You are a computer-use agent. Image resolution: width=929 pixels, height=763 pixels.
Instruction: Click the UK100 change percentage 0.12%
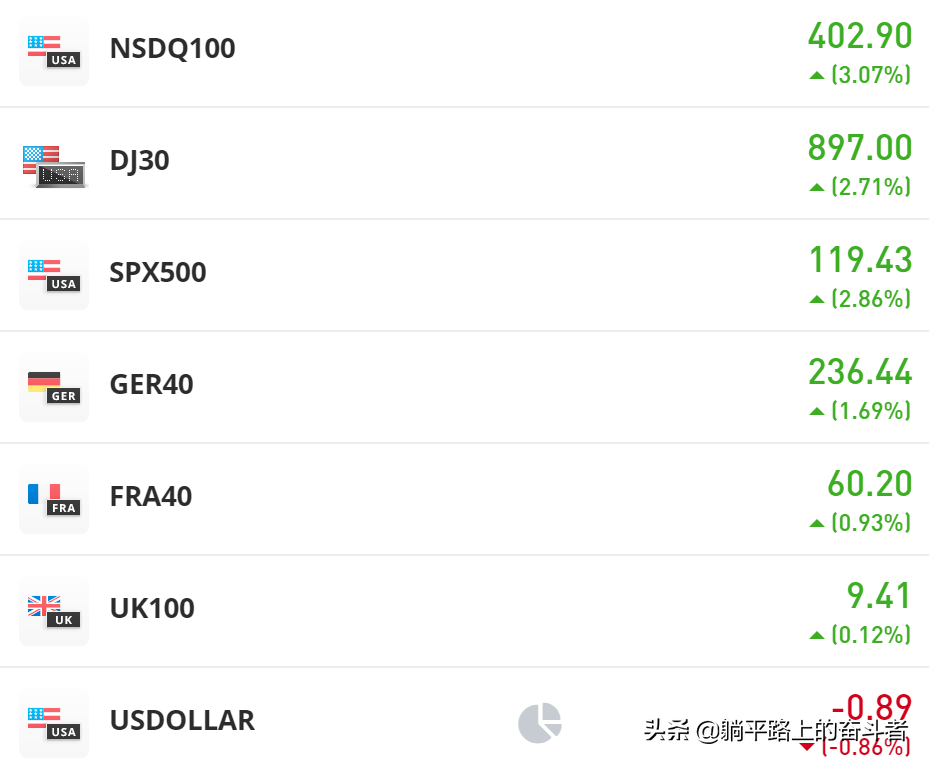click(870, 635)
